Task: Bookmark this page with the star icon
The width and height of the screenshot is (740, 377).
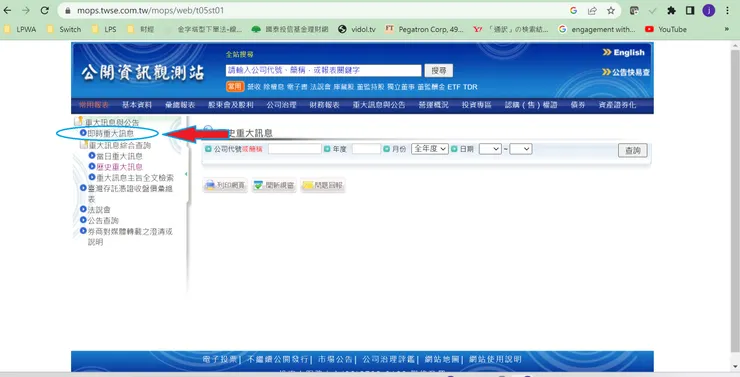Action: [x=611, y=10]
